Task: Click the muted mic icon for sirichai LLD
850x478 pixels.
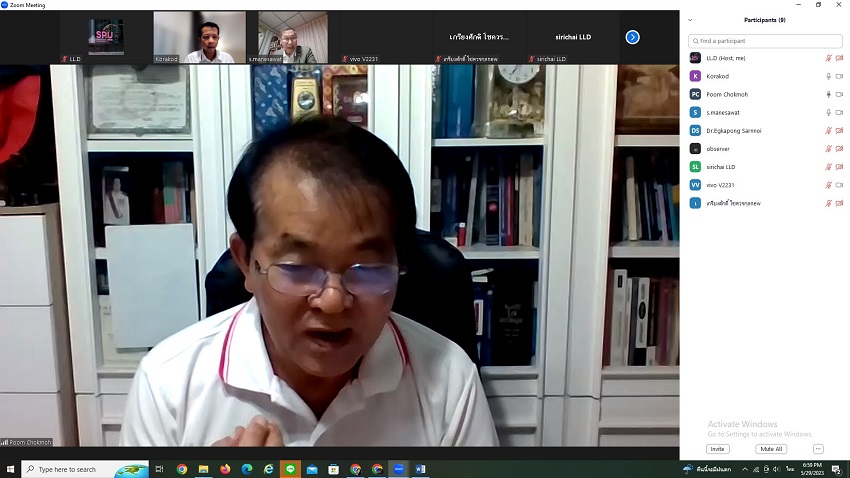Action: coord(828,167)
